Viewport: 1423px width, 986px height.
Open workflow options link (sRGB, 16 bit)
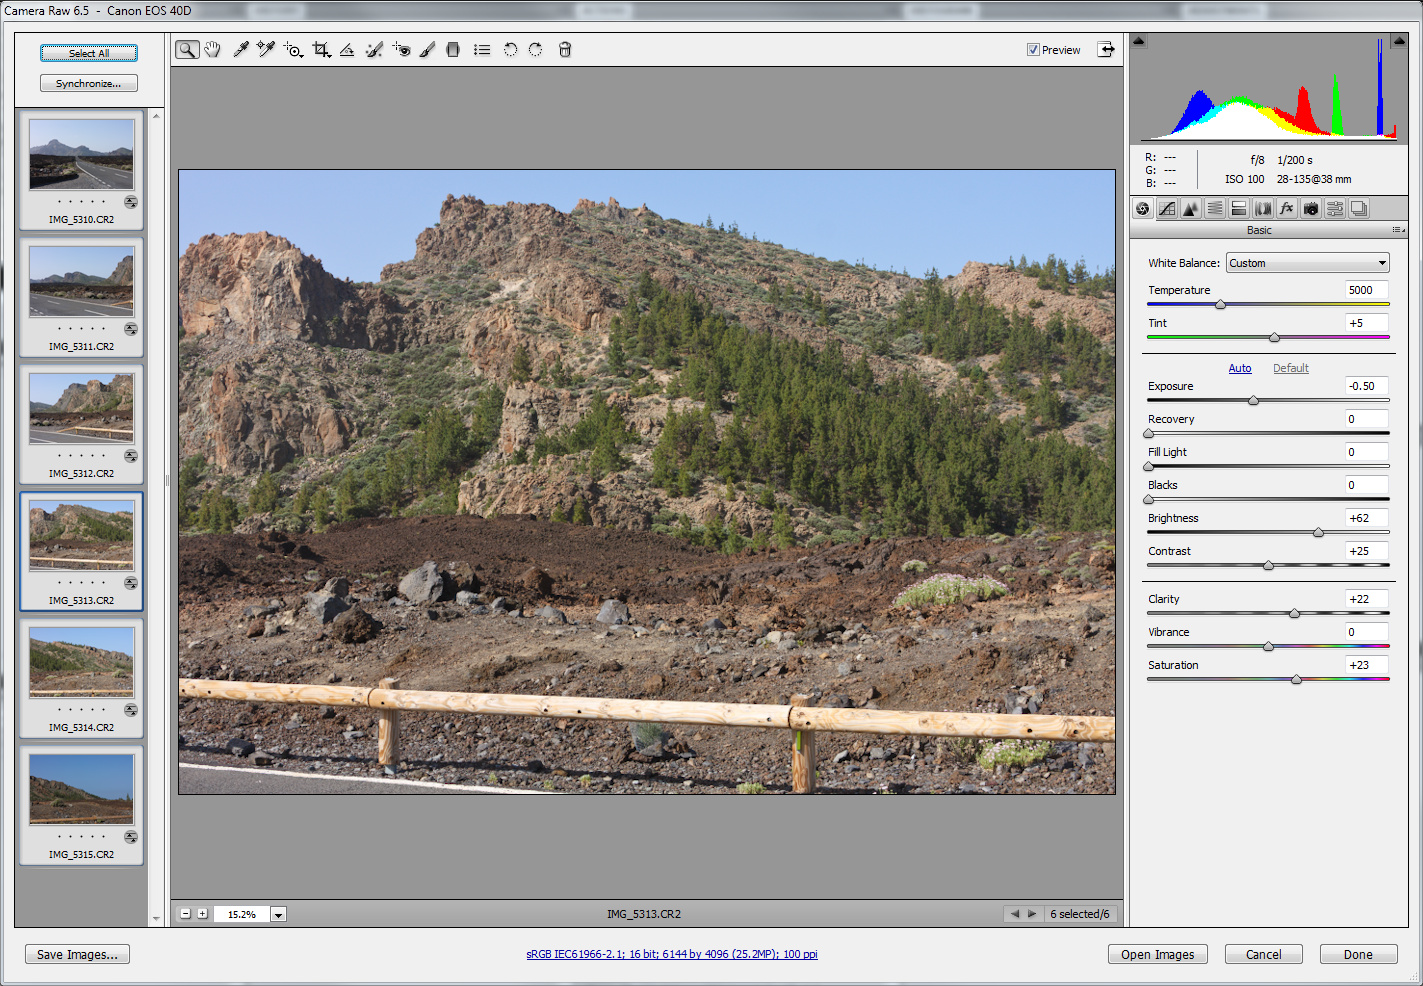click(x=672, y=954)
